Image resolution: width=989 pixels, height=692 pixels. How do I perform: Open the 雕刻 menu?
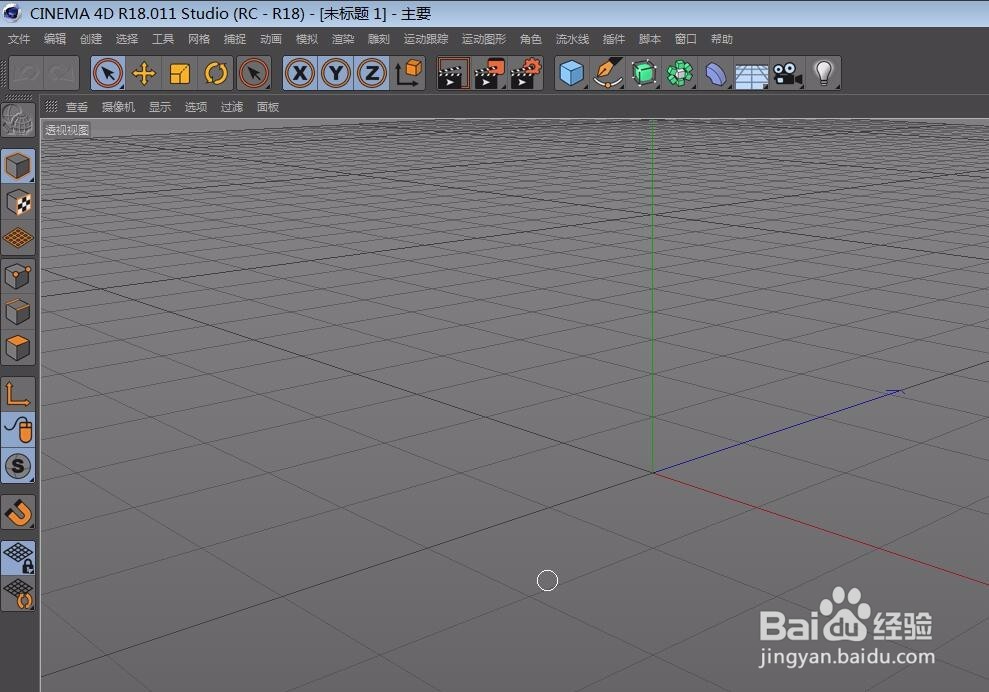tap(379, 39)
